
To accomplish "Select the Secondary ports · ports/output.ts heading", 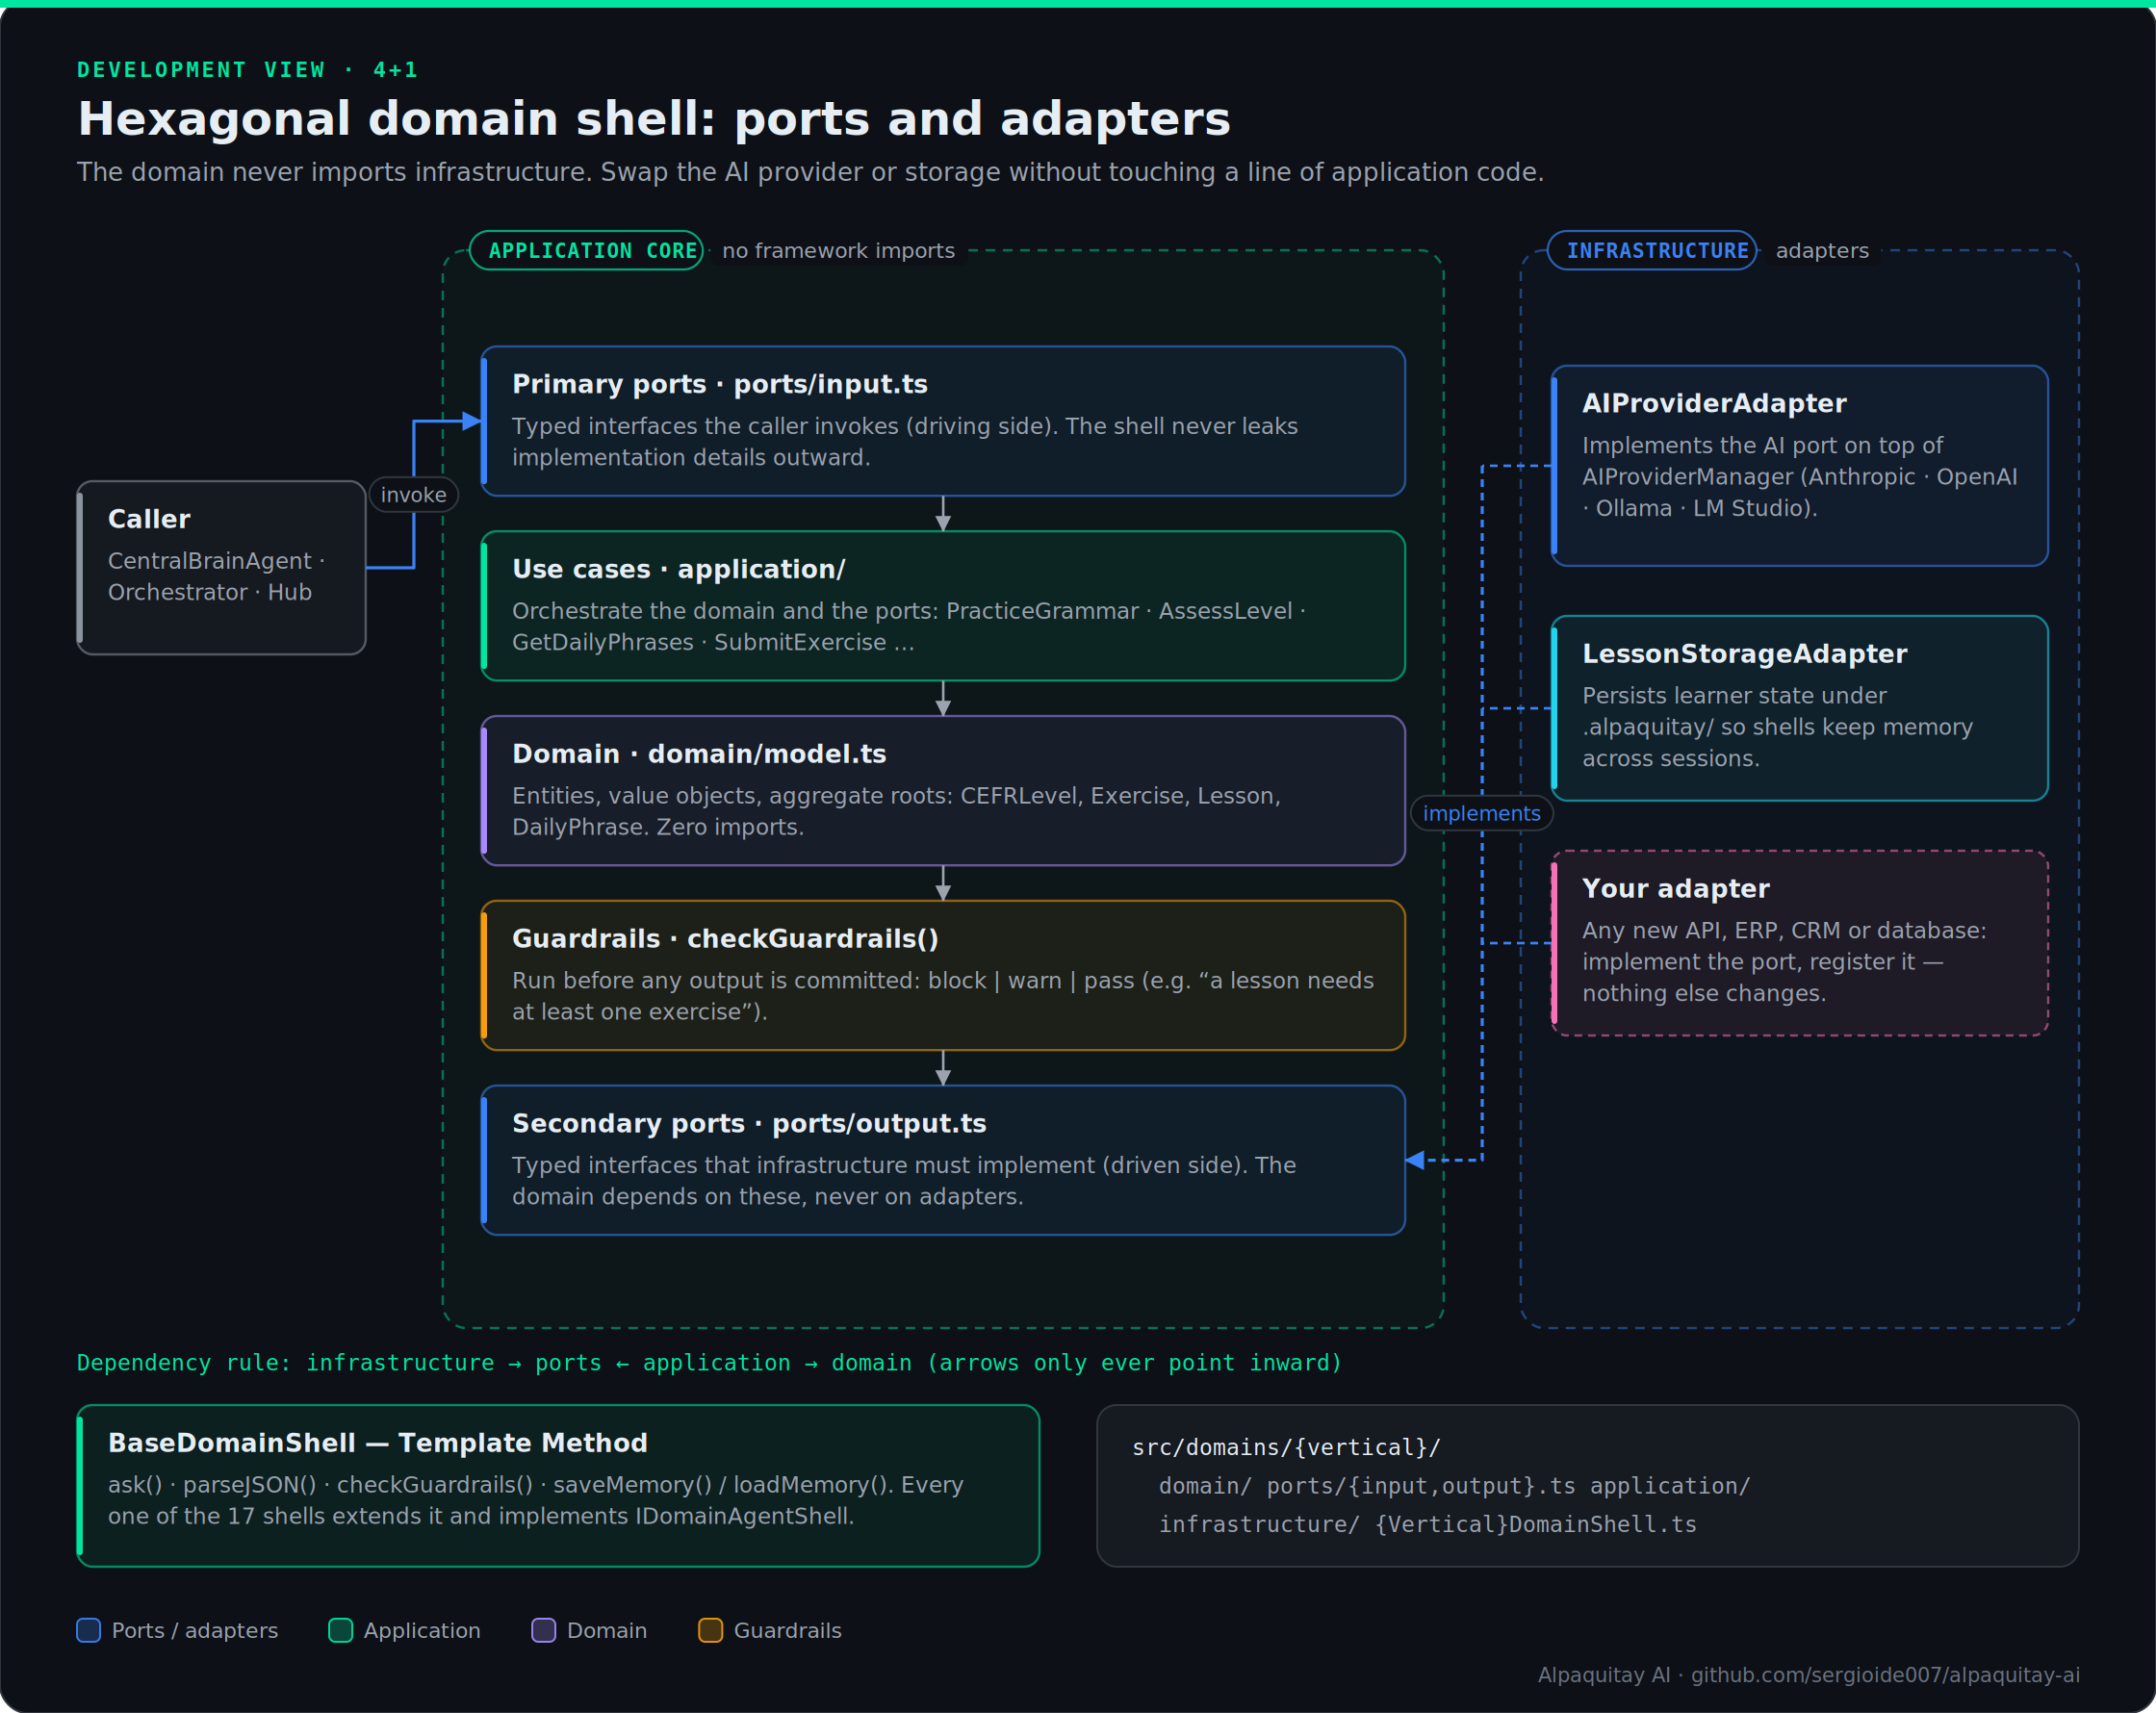I will (749, 1124).
